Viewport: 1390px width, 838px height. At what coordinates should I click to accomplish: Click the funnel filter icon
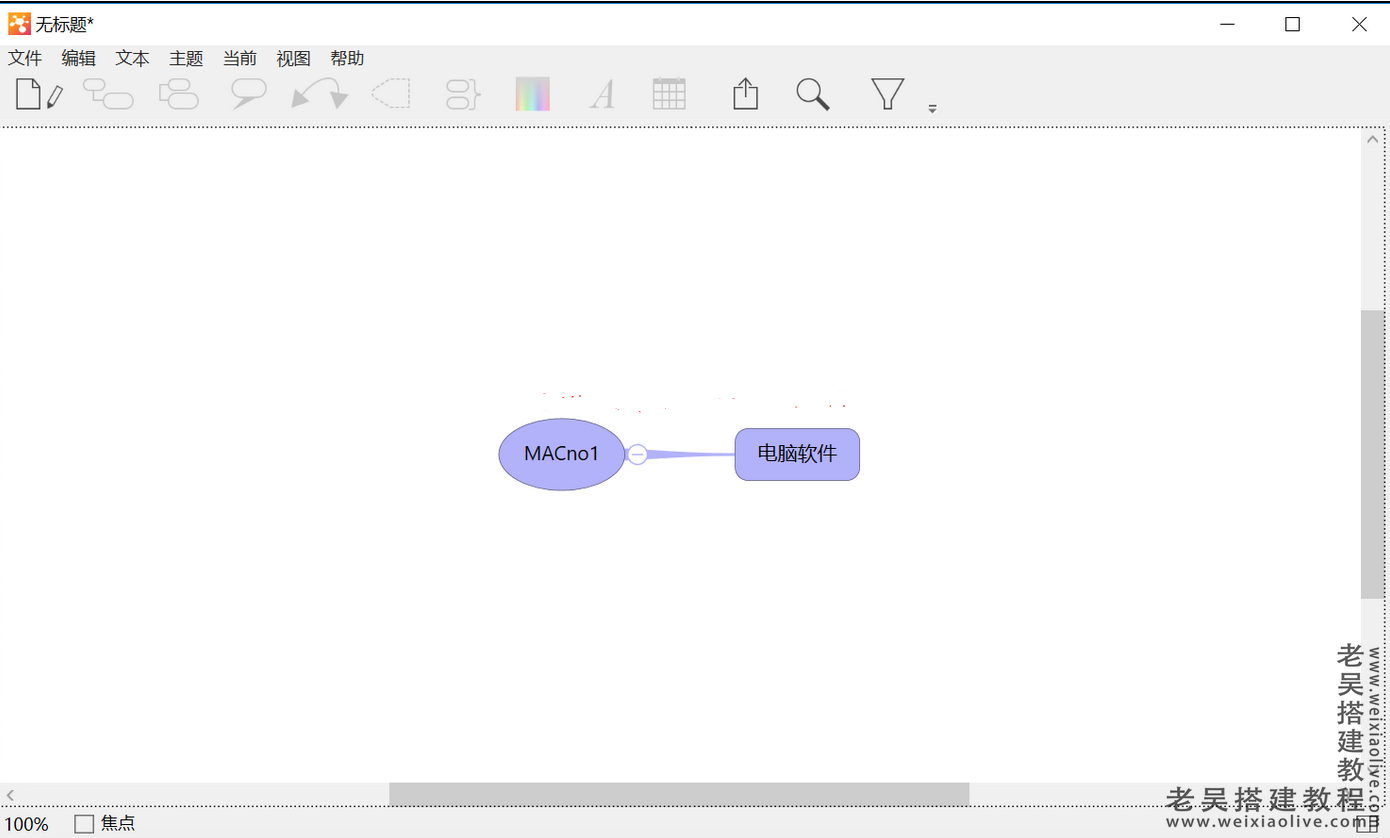tap(888, 94)
